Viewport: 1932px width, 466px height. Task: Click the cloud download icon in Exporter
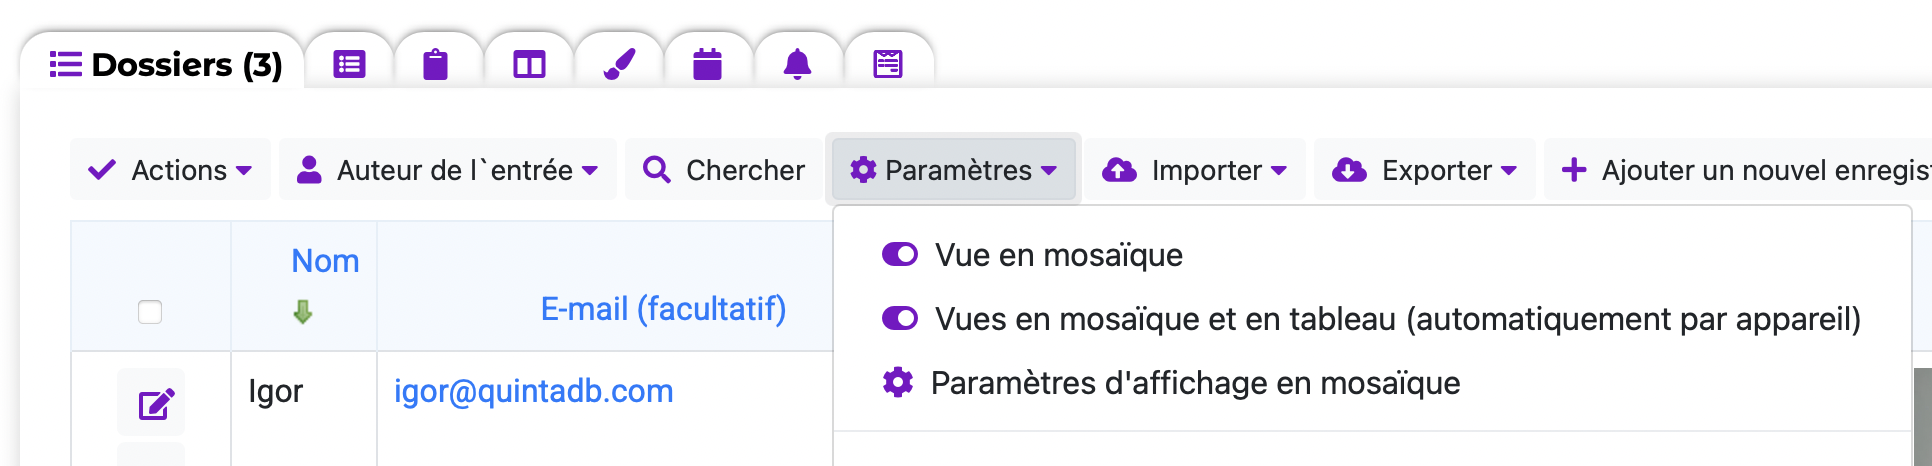[1349, 170]
